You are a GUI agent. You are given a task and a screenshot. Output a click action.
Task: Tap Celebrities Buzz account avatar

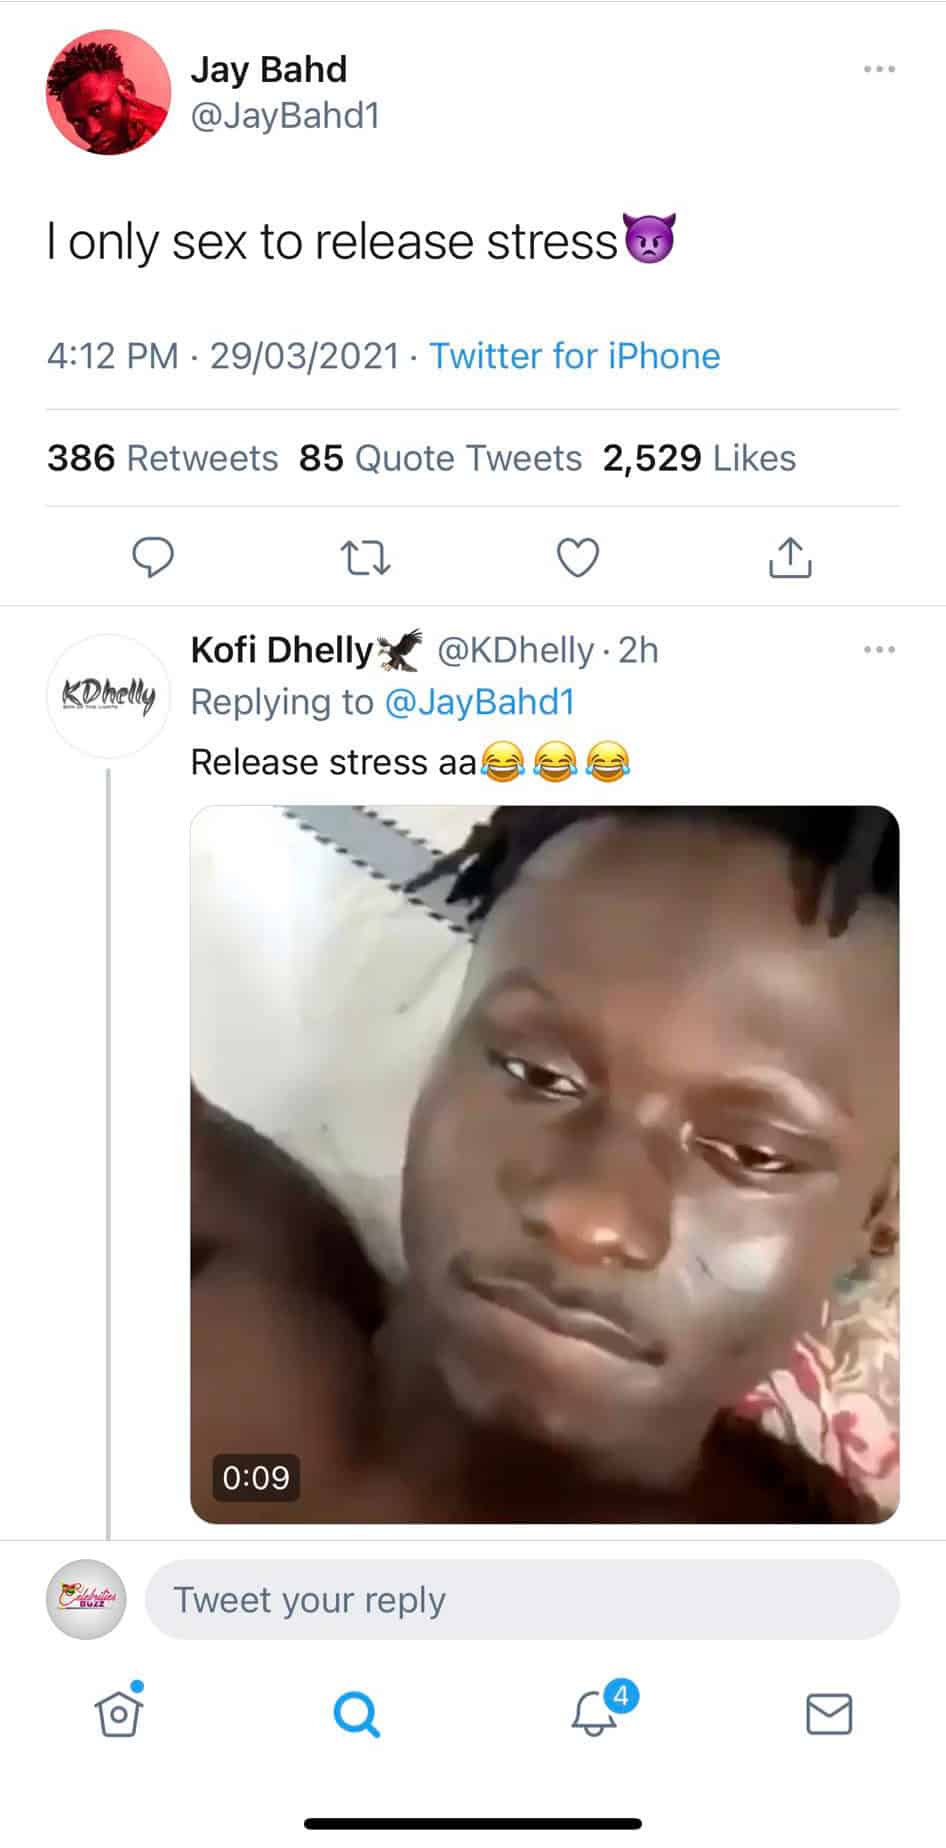click(x=86, y=1599)
